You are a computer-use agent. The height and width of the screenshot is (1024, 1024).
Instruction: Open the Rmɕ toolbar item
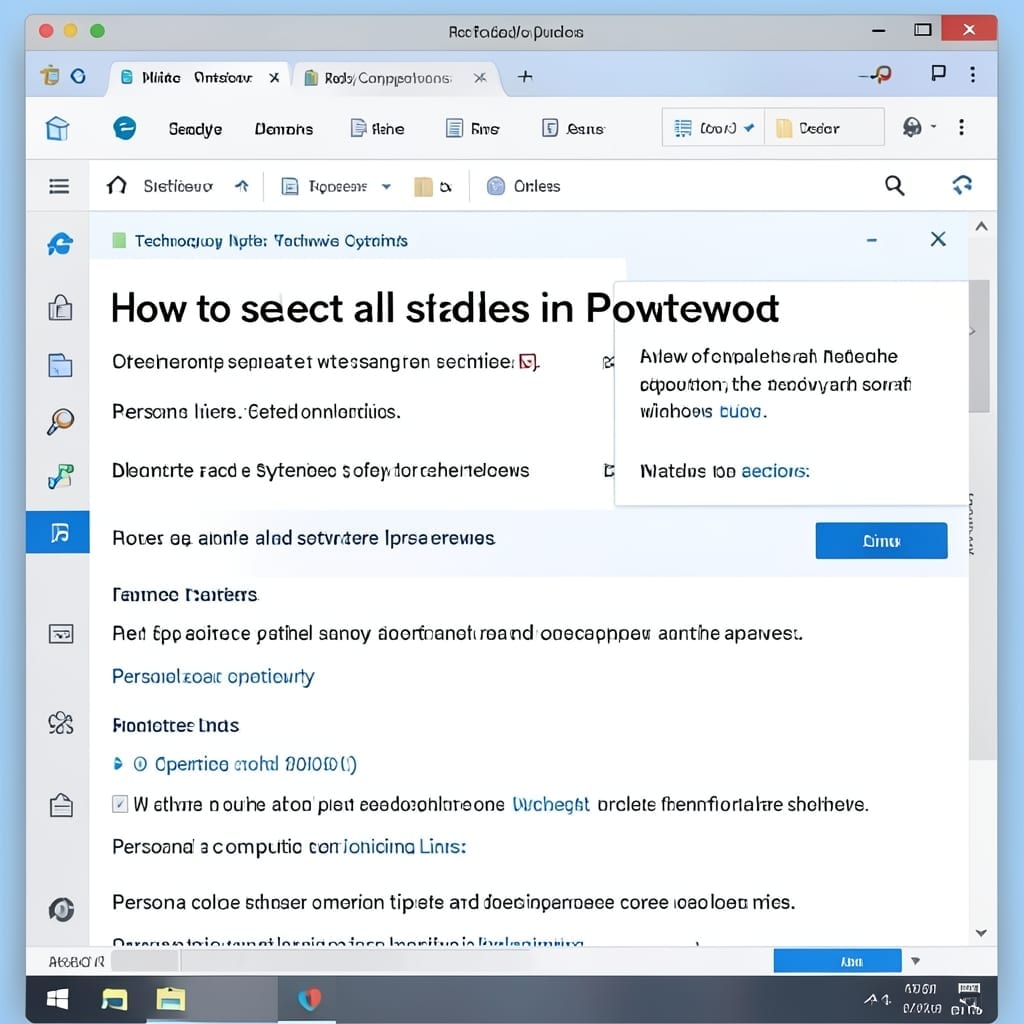click(472, 129)
